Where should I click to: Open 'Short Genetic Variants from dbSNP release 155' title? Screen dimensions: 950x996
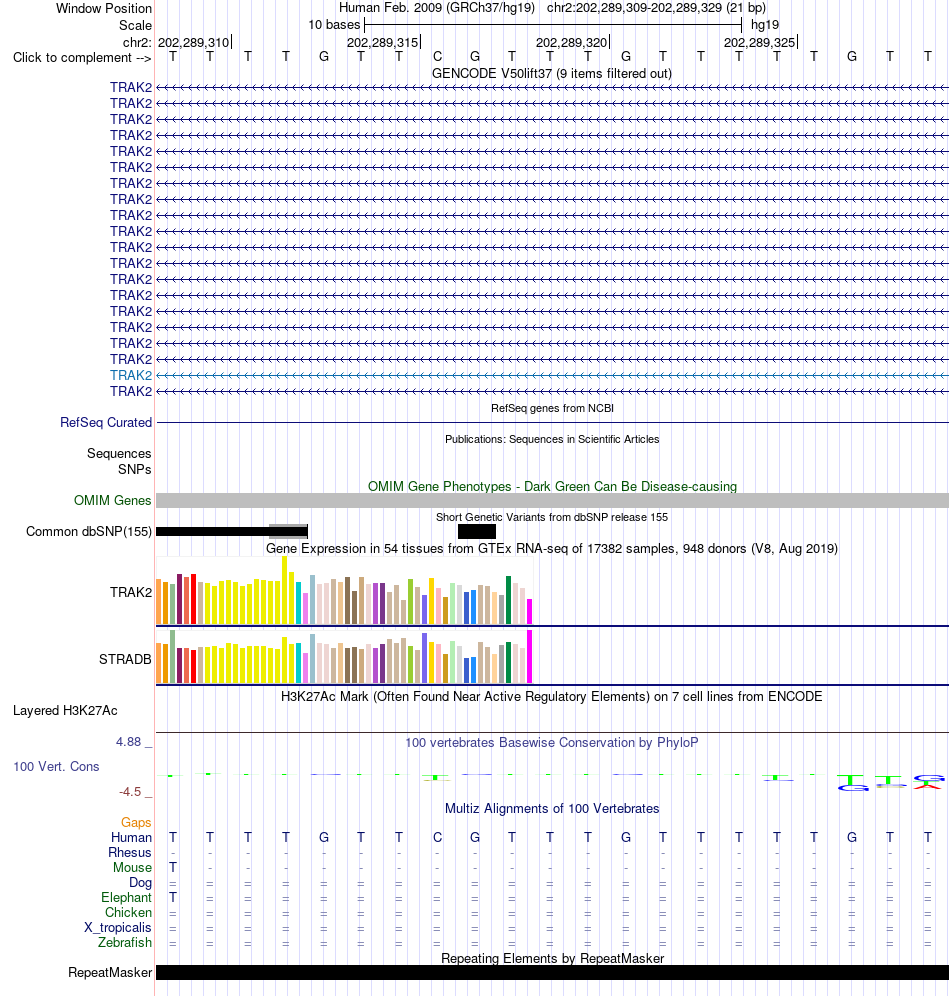[x=552, y=517]
